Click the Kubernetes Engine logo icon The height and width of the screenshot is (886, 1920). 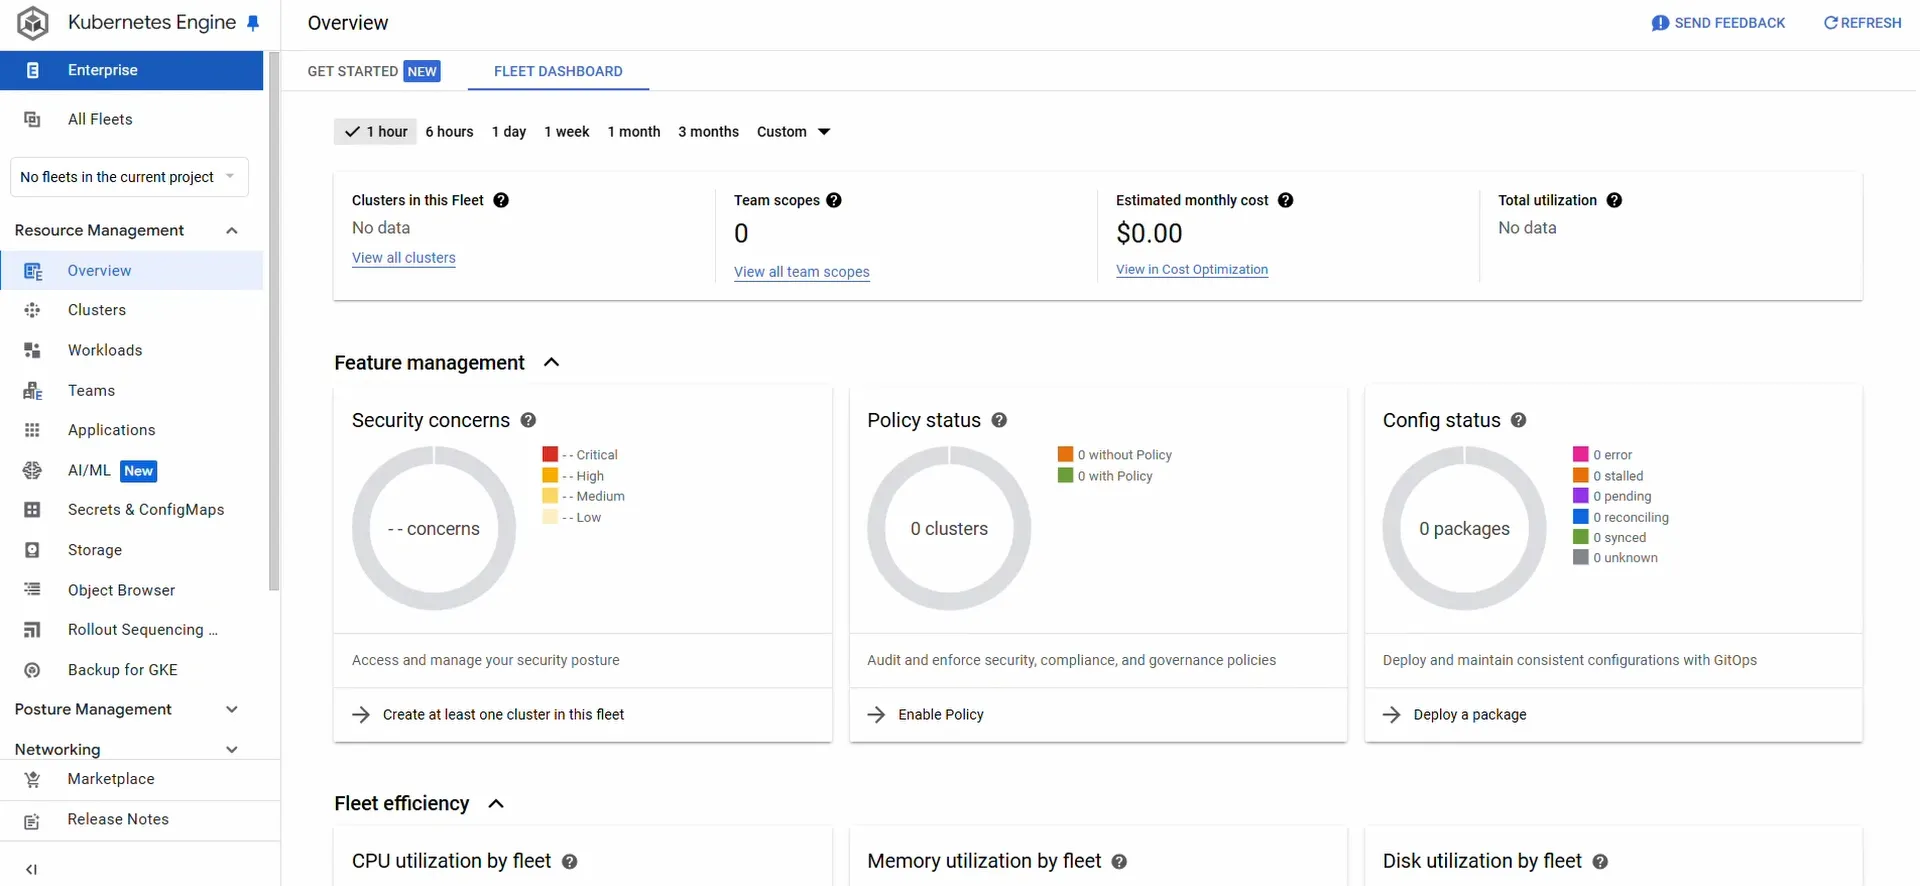[x=33, y=23]
